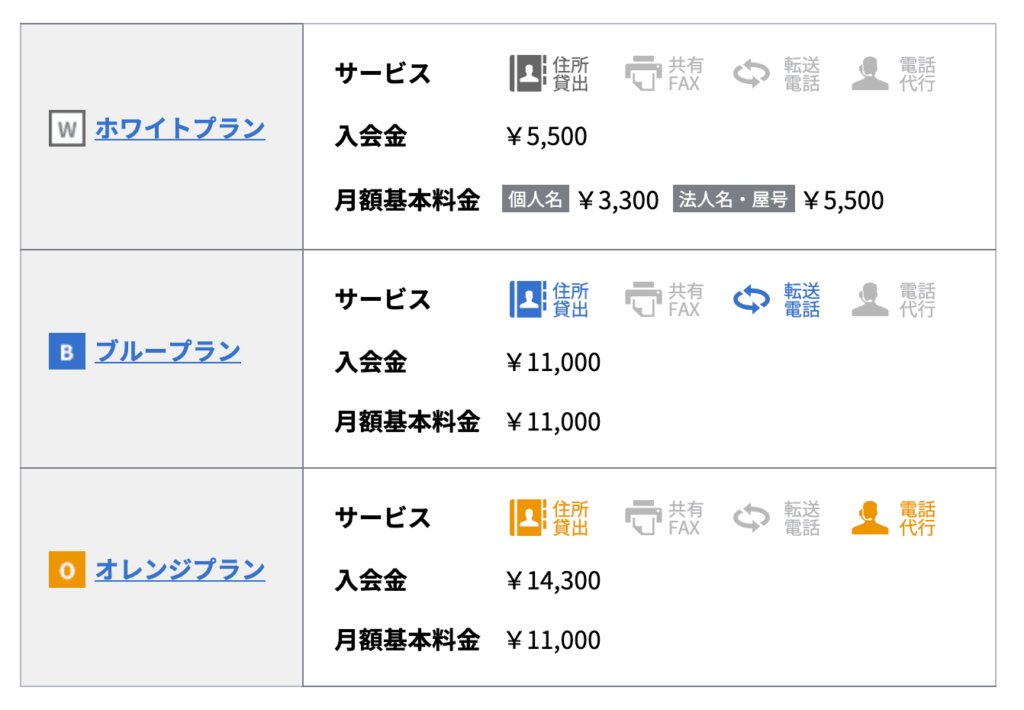Click the gray 転送電話 icon in White plan
This screenshot has height=710, width=1024.
point(752,73)
